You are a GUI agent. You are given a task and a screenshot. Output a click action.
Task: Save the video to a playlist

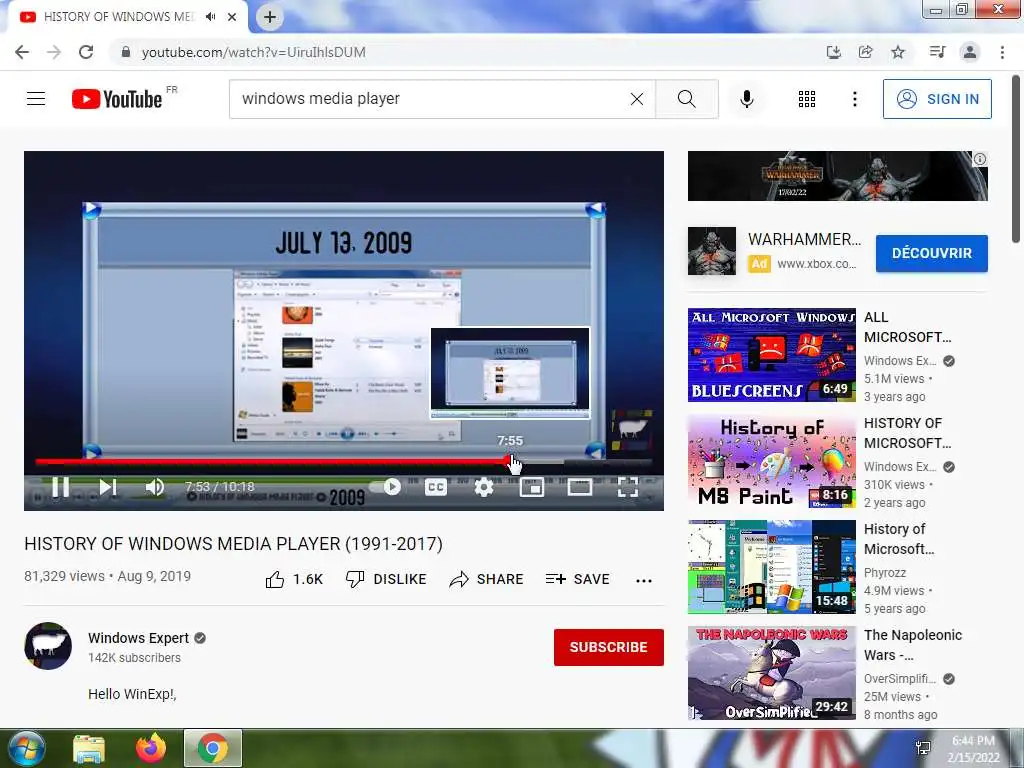[577, 579]
